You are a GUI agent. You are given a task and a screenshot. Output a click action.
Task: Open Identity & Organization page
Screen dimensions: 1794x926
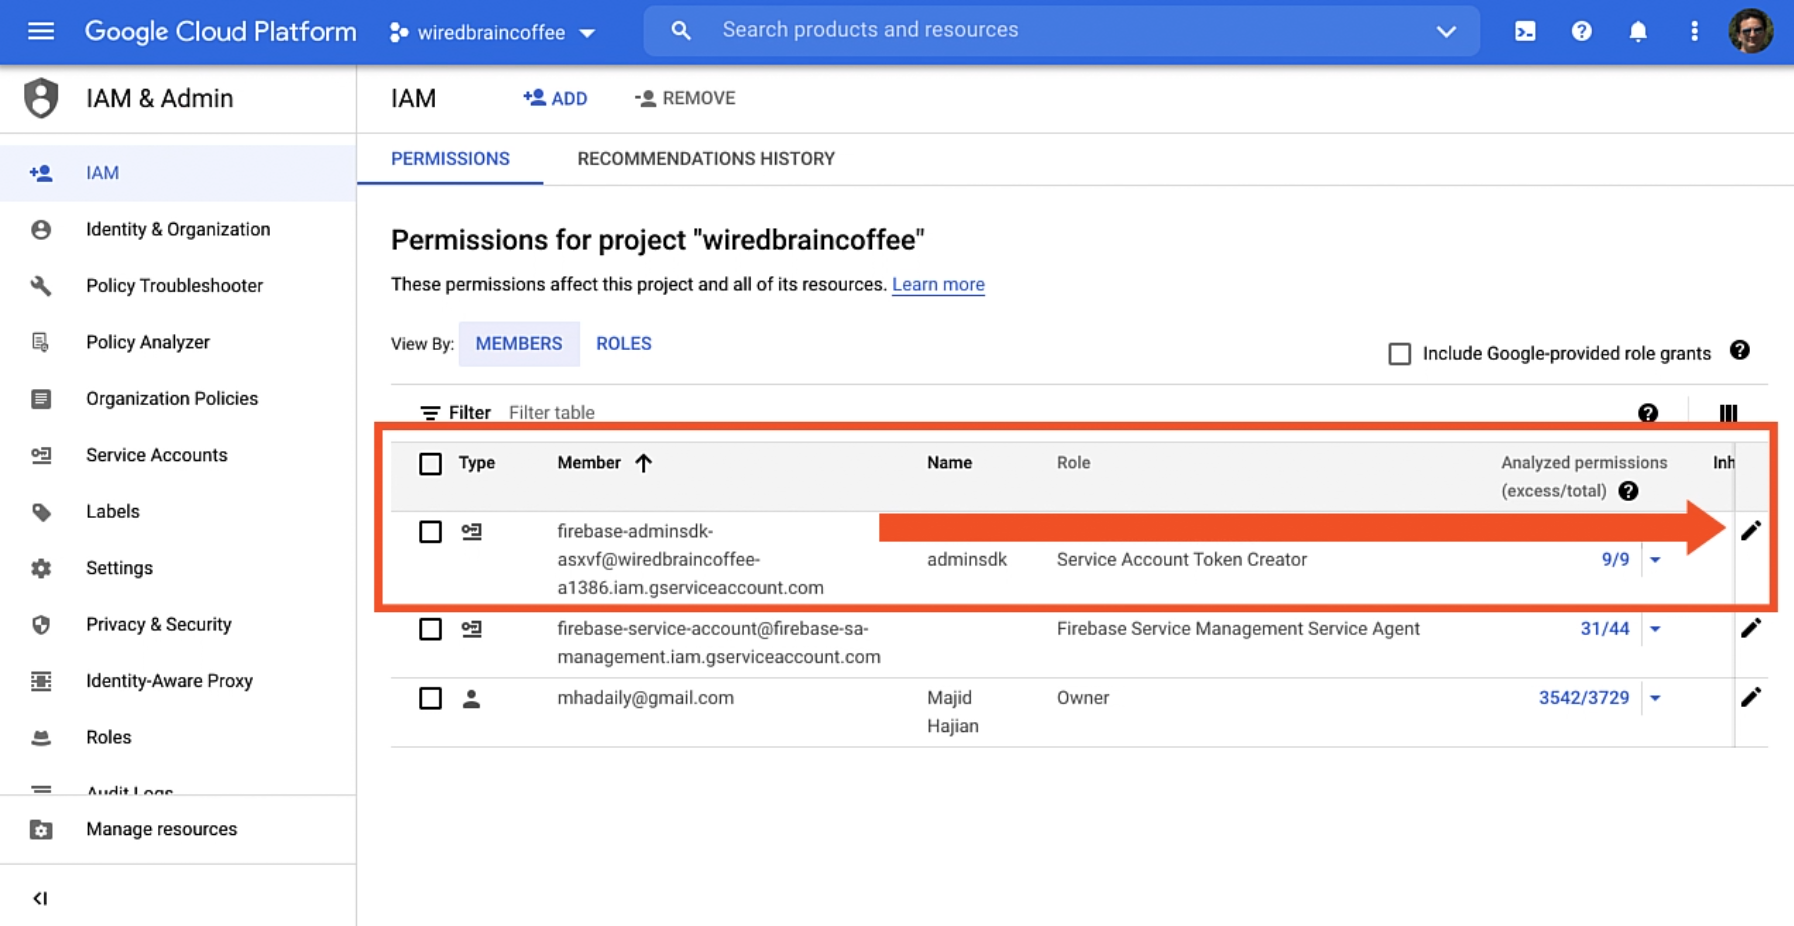pos(178,230)
